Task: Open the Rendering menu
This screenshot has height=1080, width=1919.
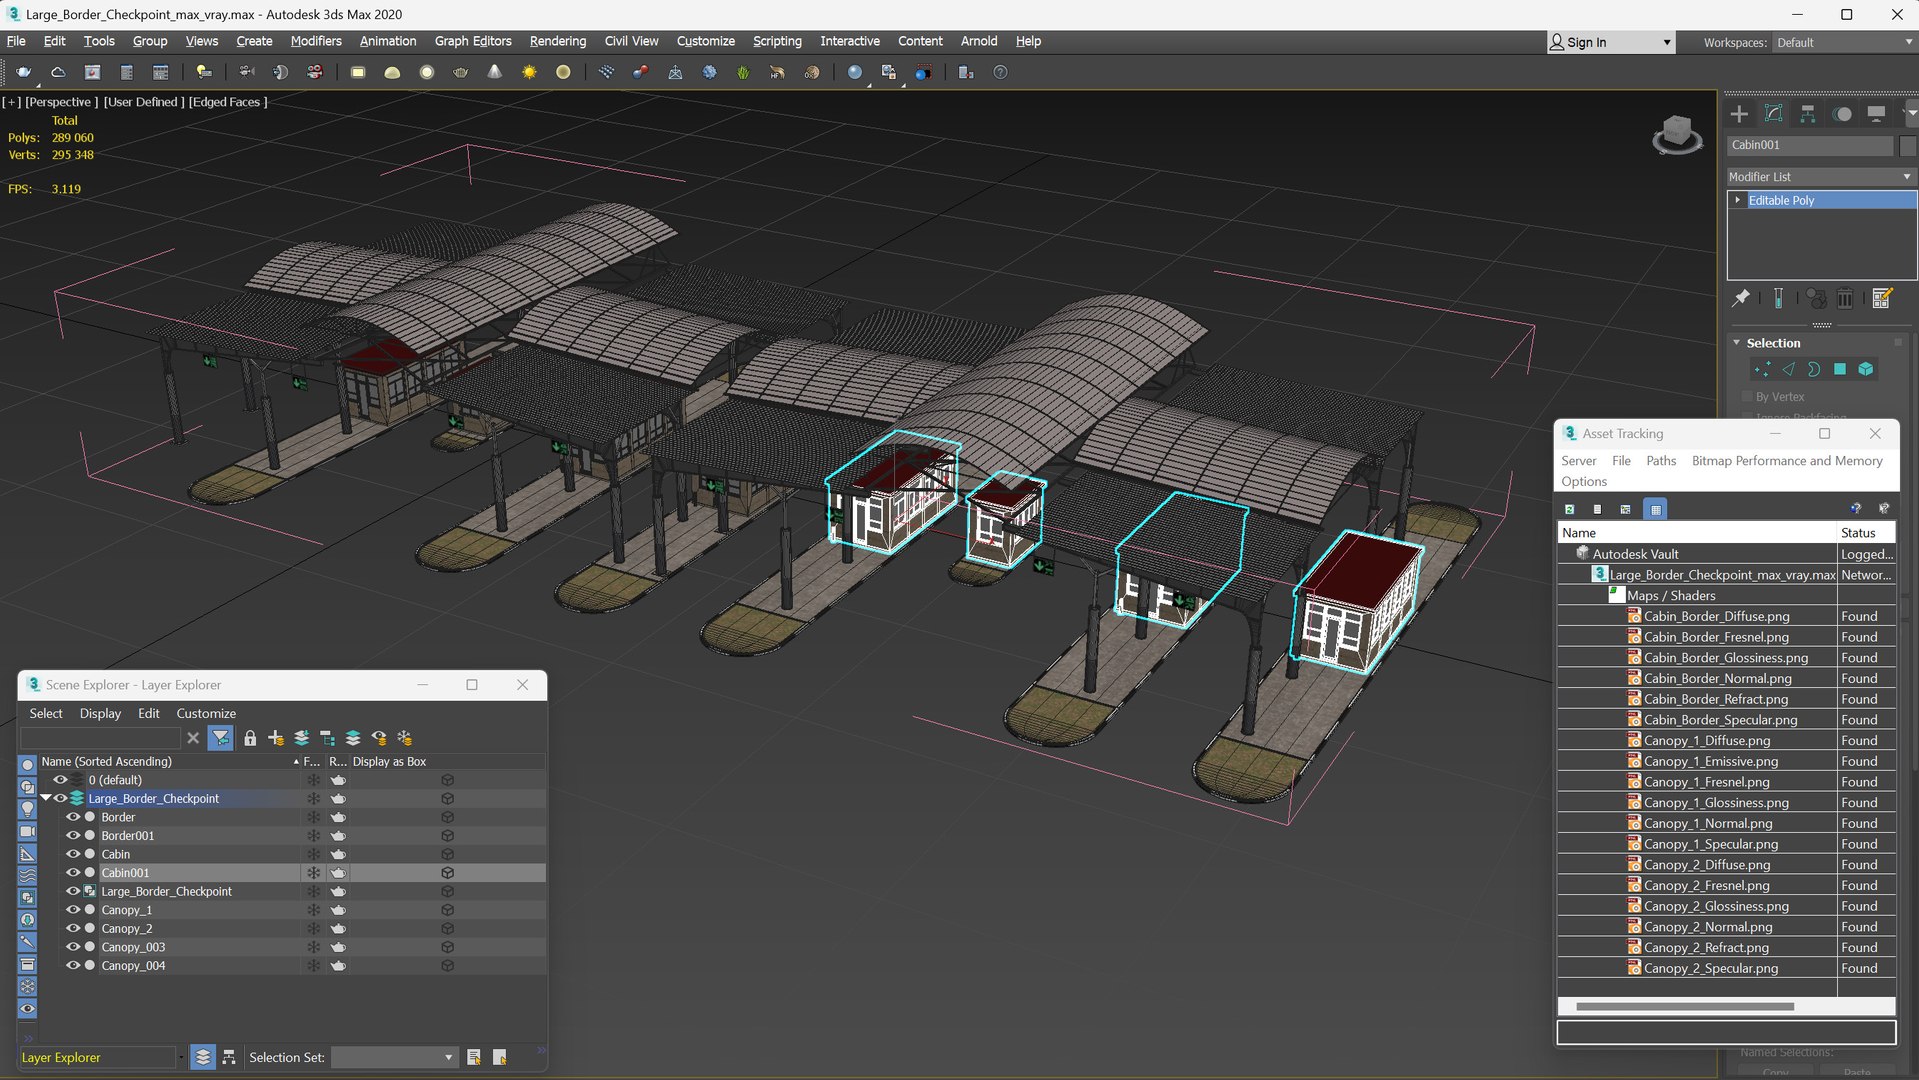Action: pos(557,41)
